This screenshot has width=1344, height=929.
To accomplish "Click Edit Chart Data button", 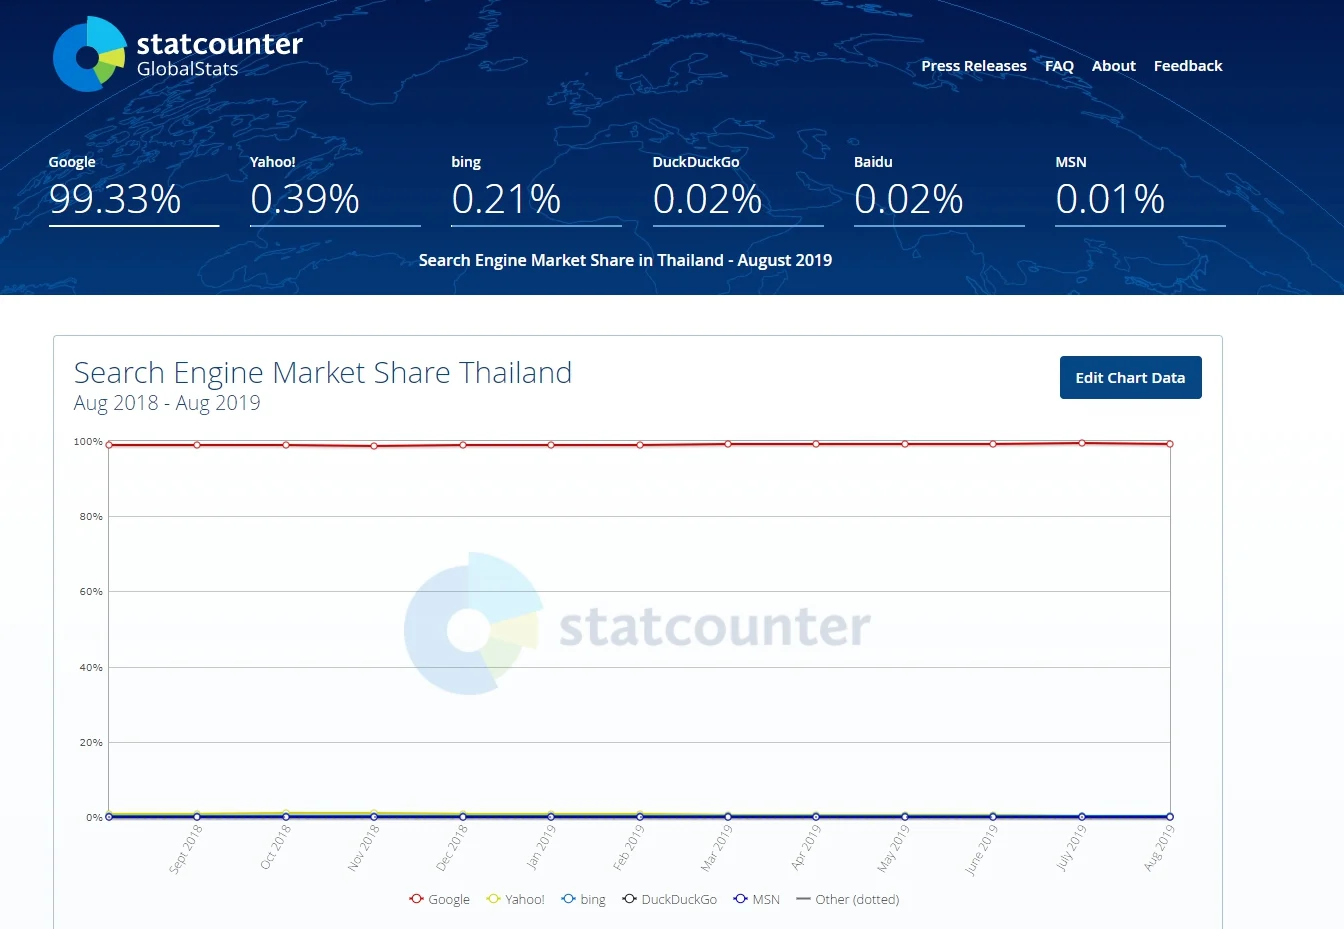I will tap(1131, 378).
